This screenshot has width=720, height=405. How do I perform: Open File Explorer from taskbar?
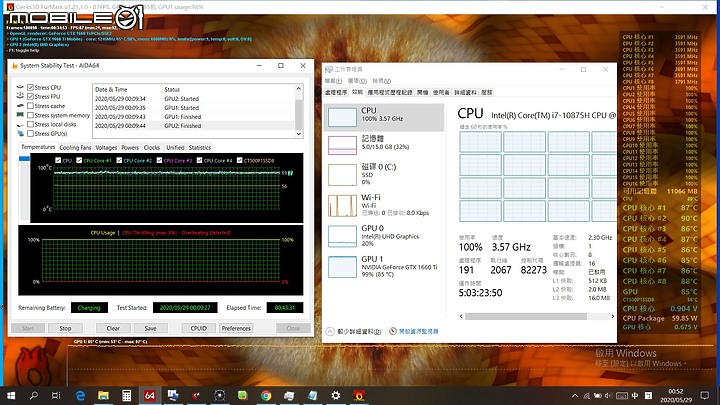point(103,395)
